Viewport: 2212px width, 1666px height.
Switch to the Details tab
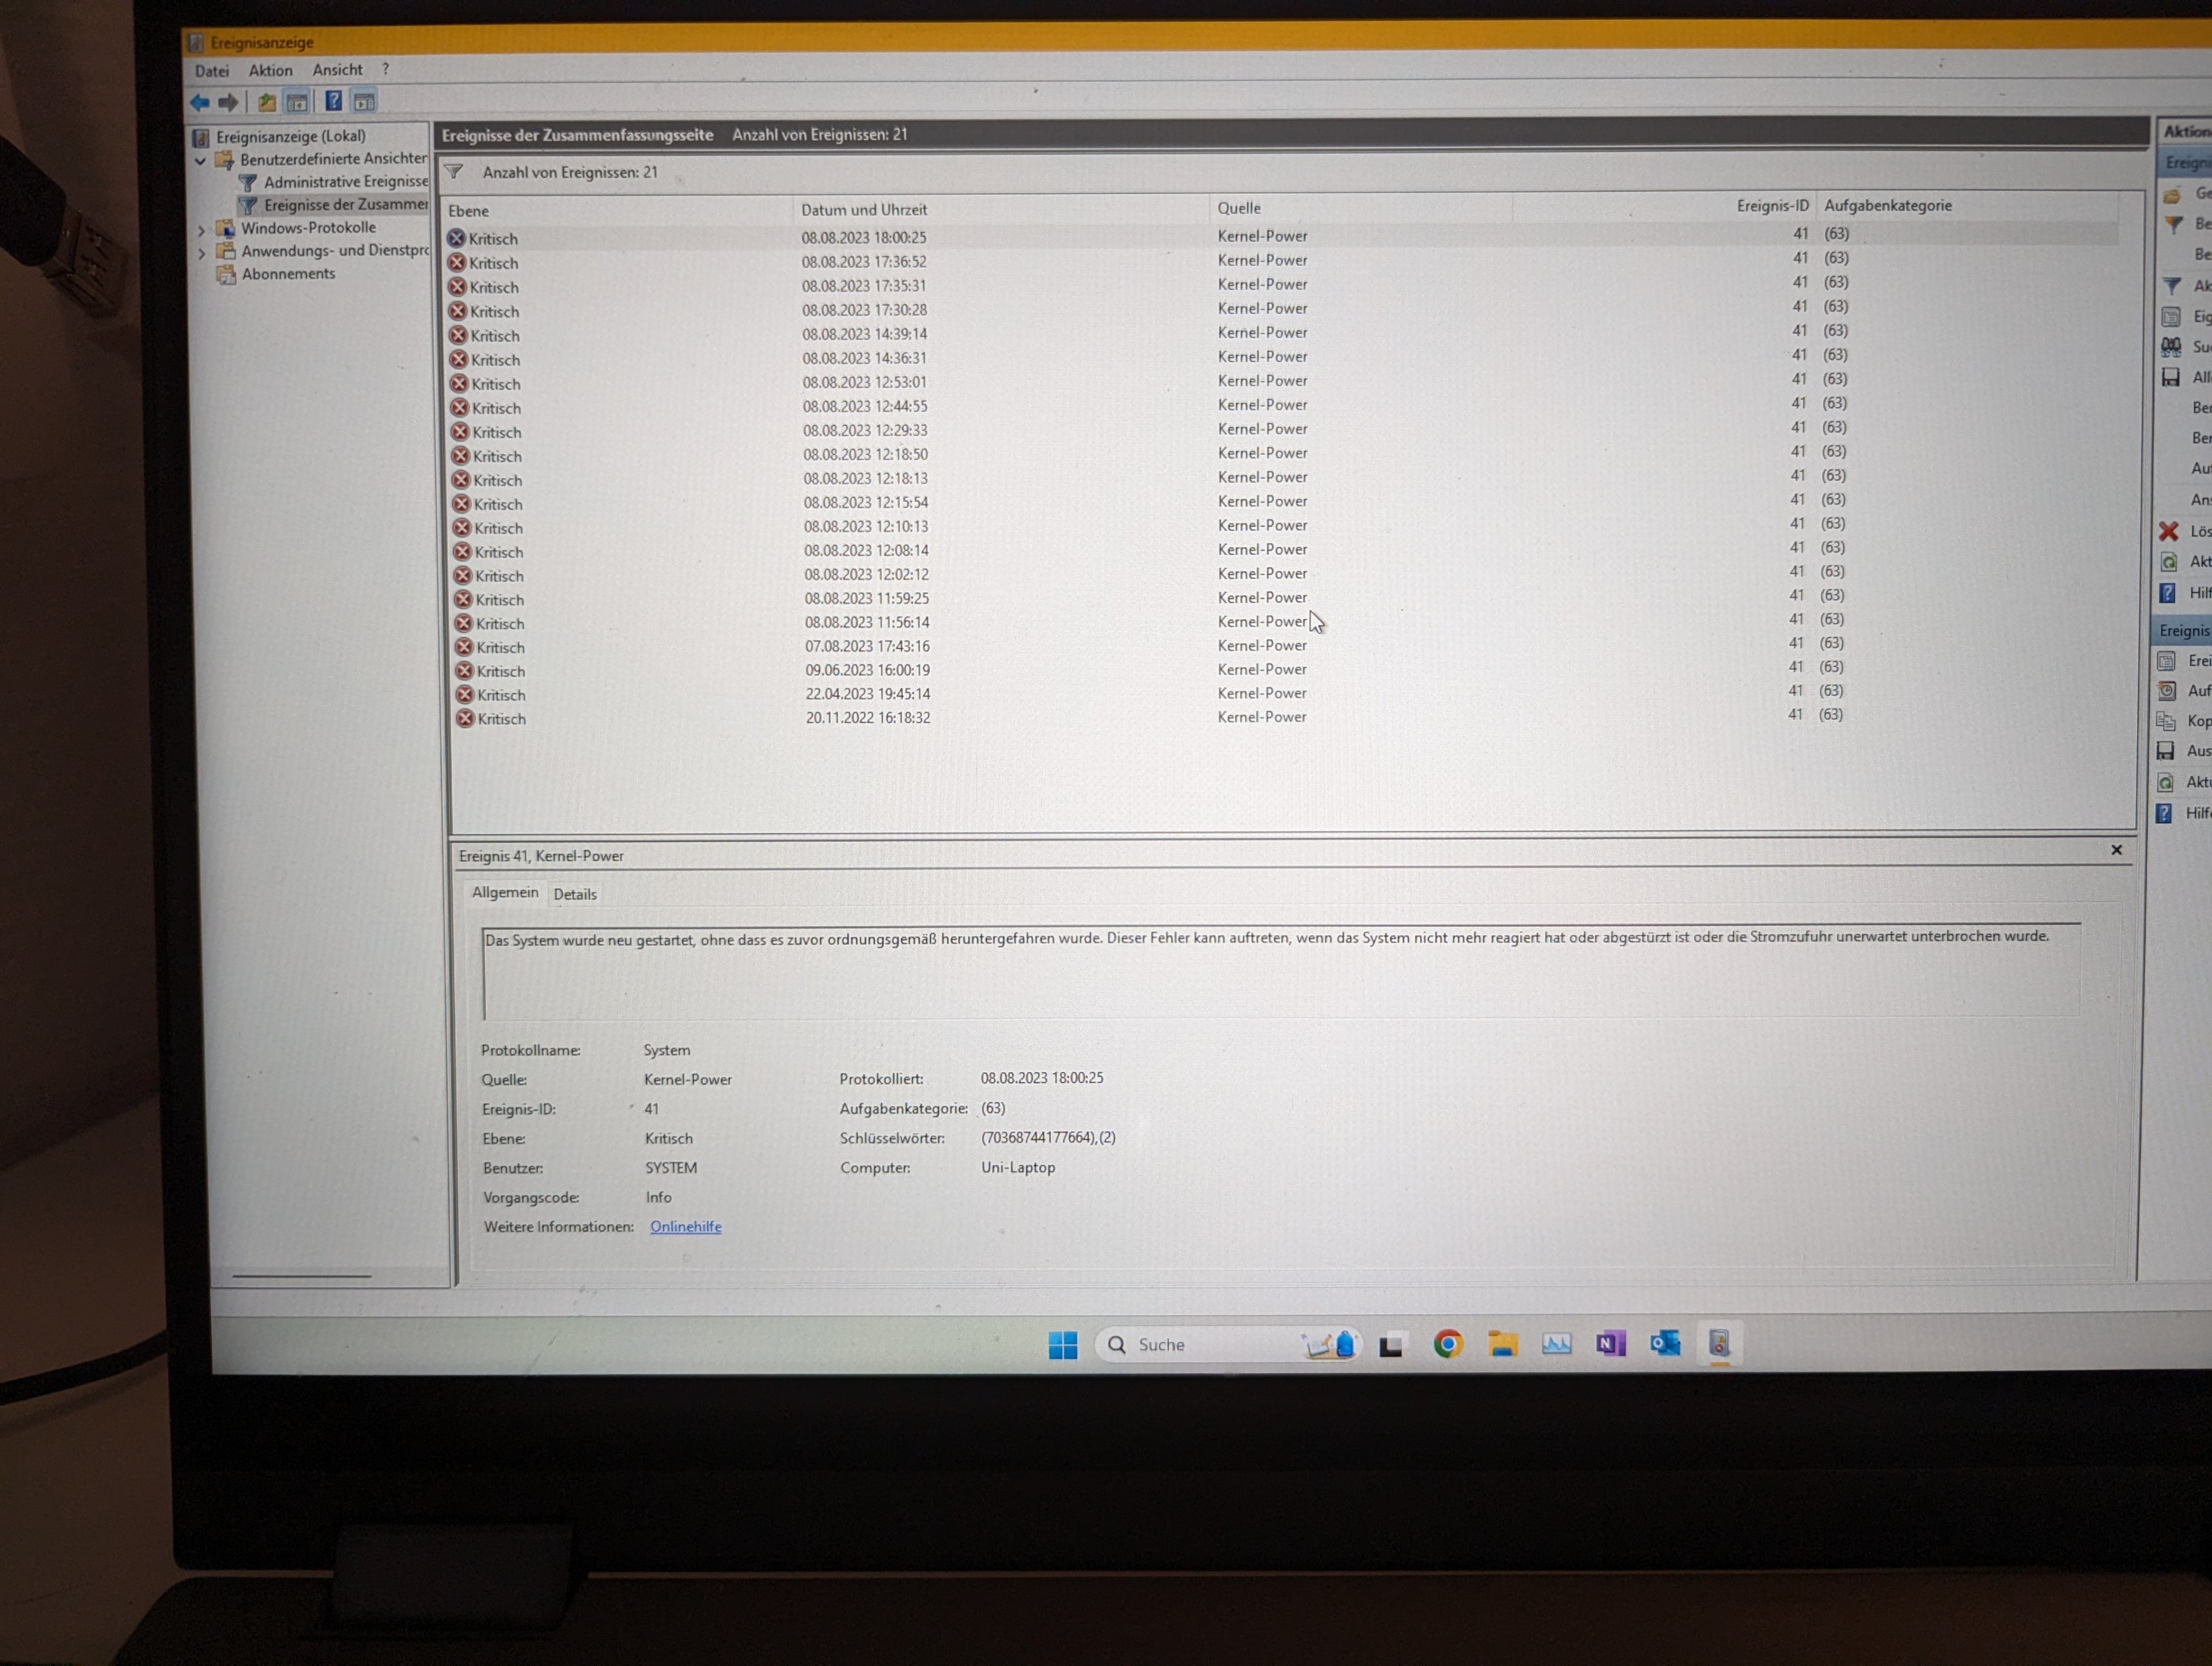click(575, 894)
